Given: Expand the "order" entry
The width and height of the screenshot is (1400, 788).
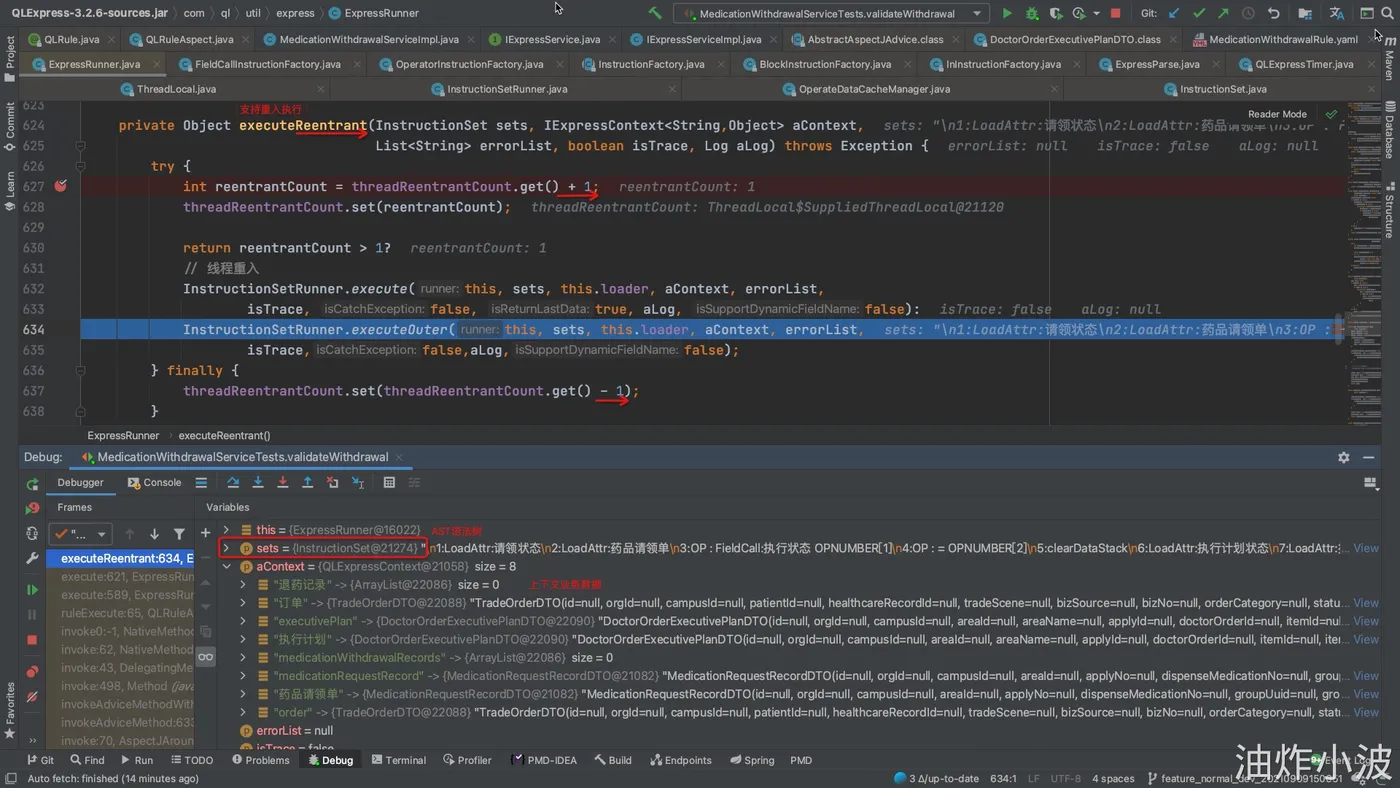Looking at the screenshot, I should coord(243,712).
